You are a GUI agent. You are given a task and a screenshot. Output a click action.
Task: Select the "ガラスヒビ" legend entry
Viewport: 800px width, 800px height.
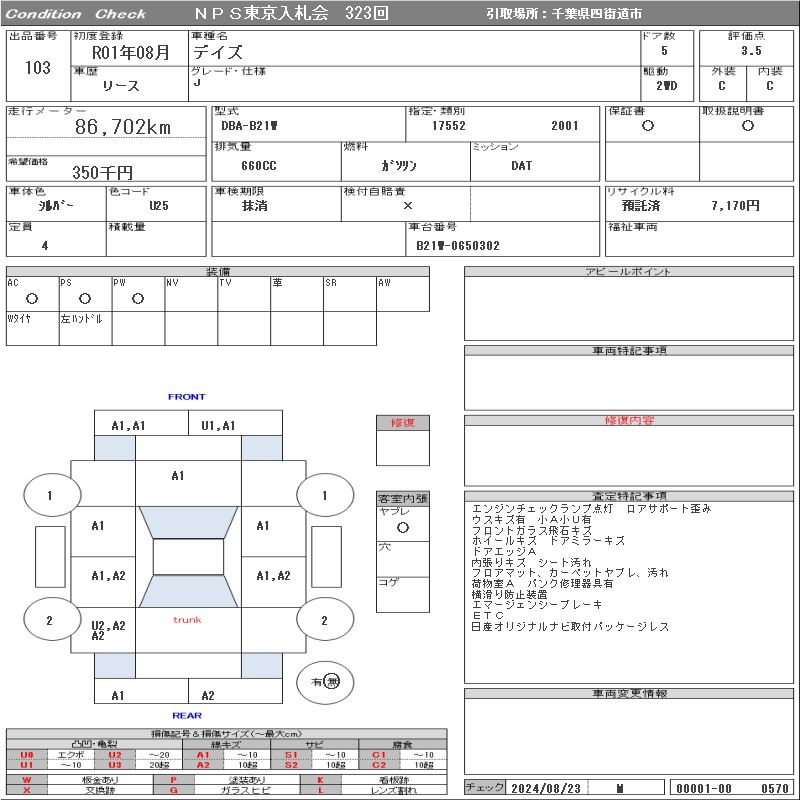pyautogui.click(x=245, y=790)
